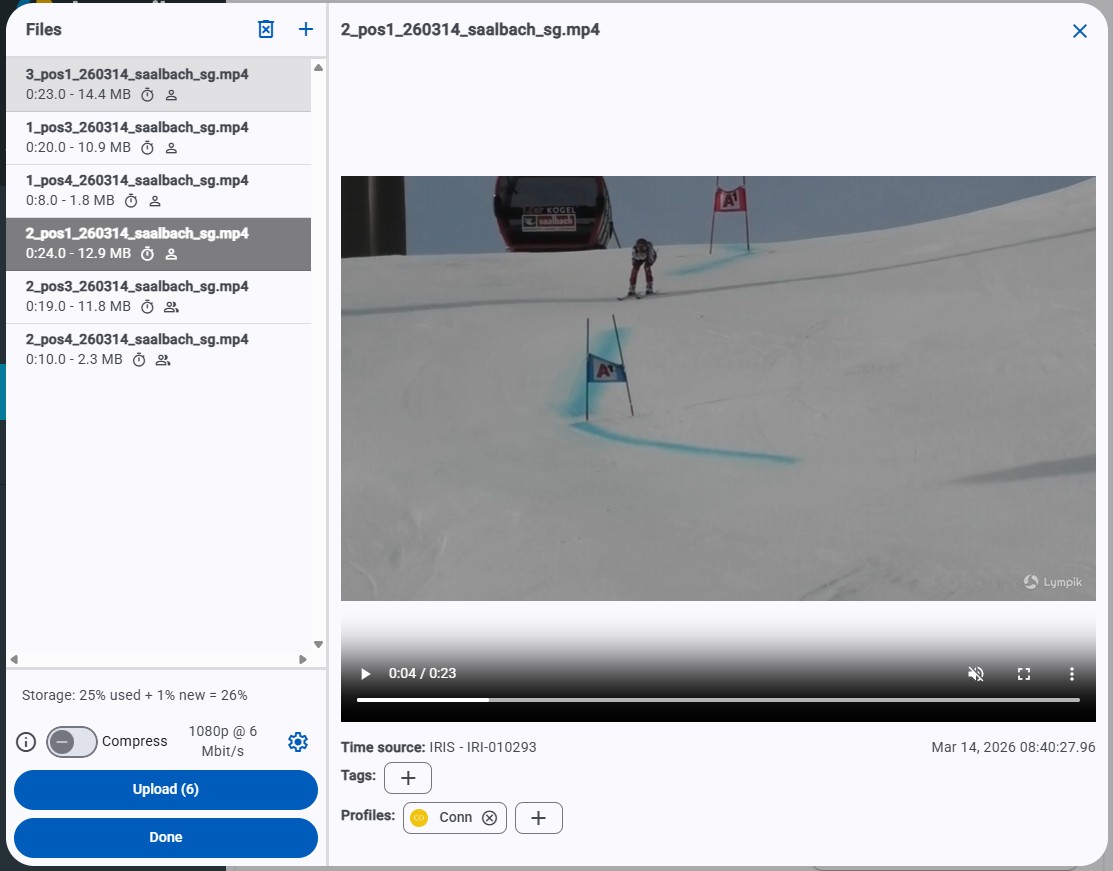The height and width of the screenshot is (871, 1113).
Task: Select file 1_pos4_260314_saalbach_sg.mp4
Action: (x=158, y=191)
